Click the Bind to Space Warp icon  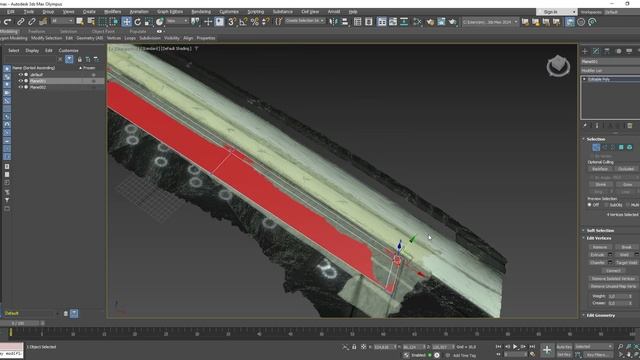43,22
